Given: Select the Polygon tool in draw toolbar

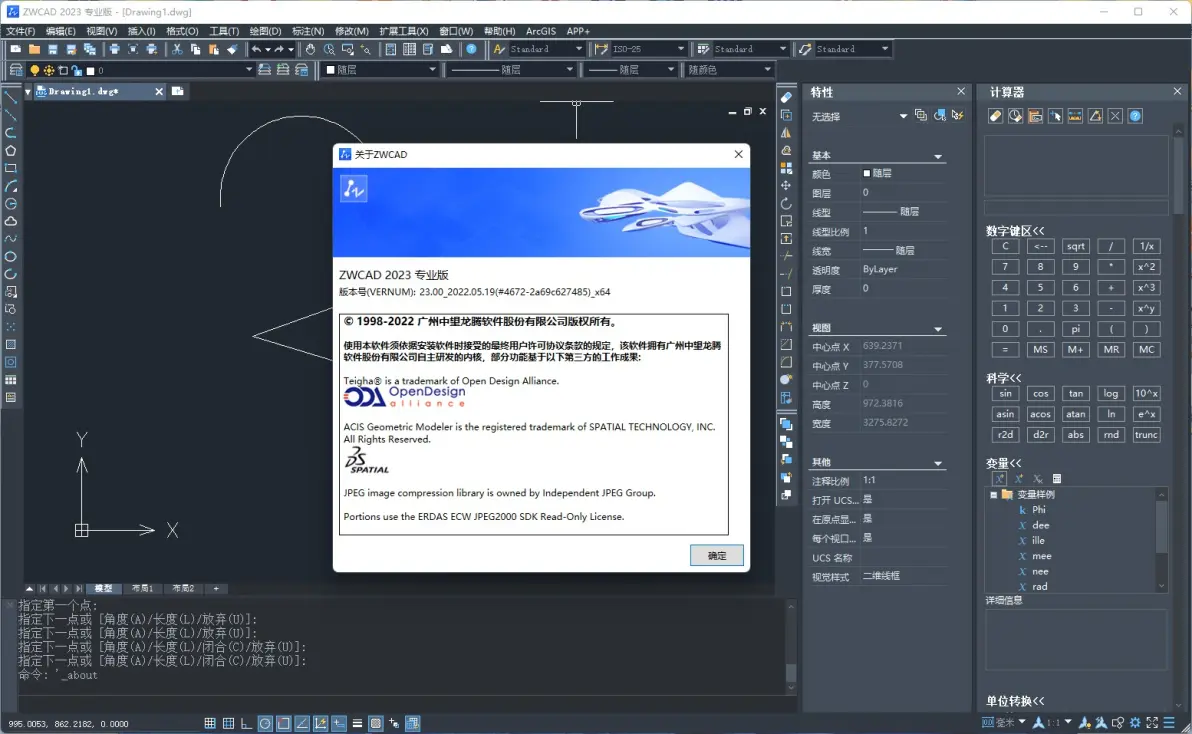Looking at the screenshot, I should pyautogui.click(x=11, y=150).
